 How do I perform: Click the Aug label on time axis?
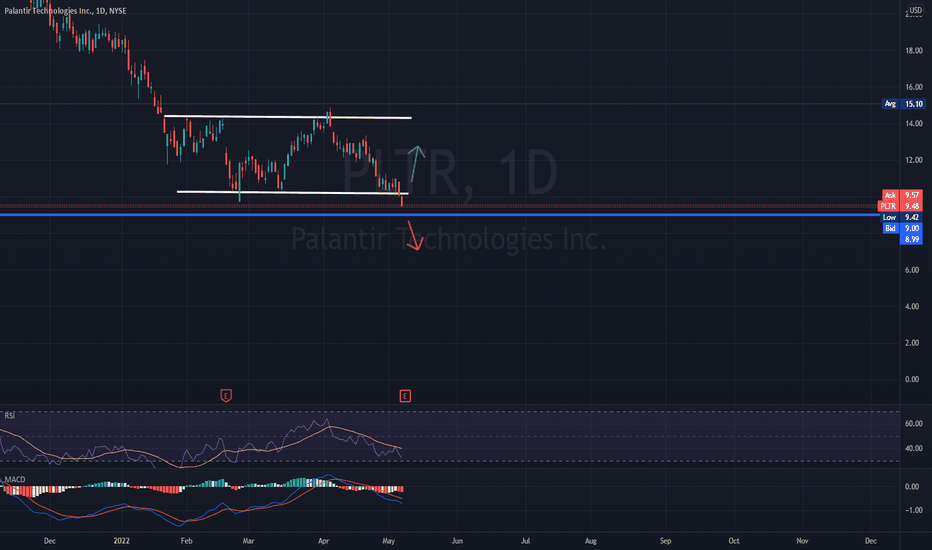(590, 541)
